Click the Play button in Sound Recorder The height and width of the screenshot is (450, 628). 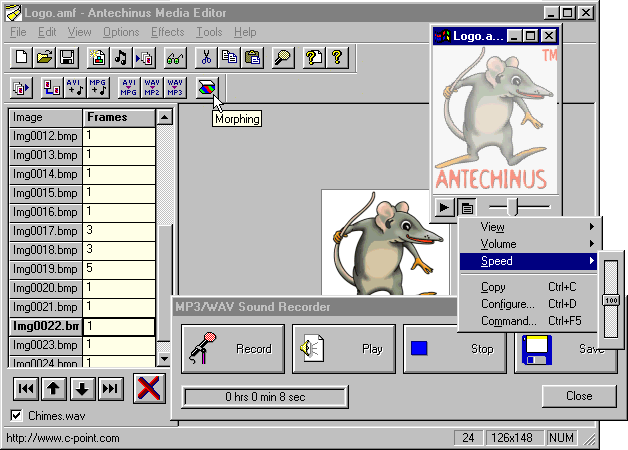tap(344, 349)
